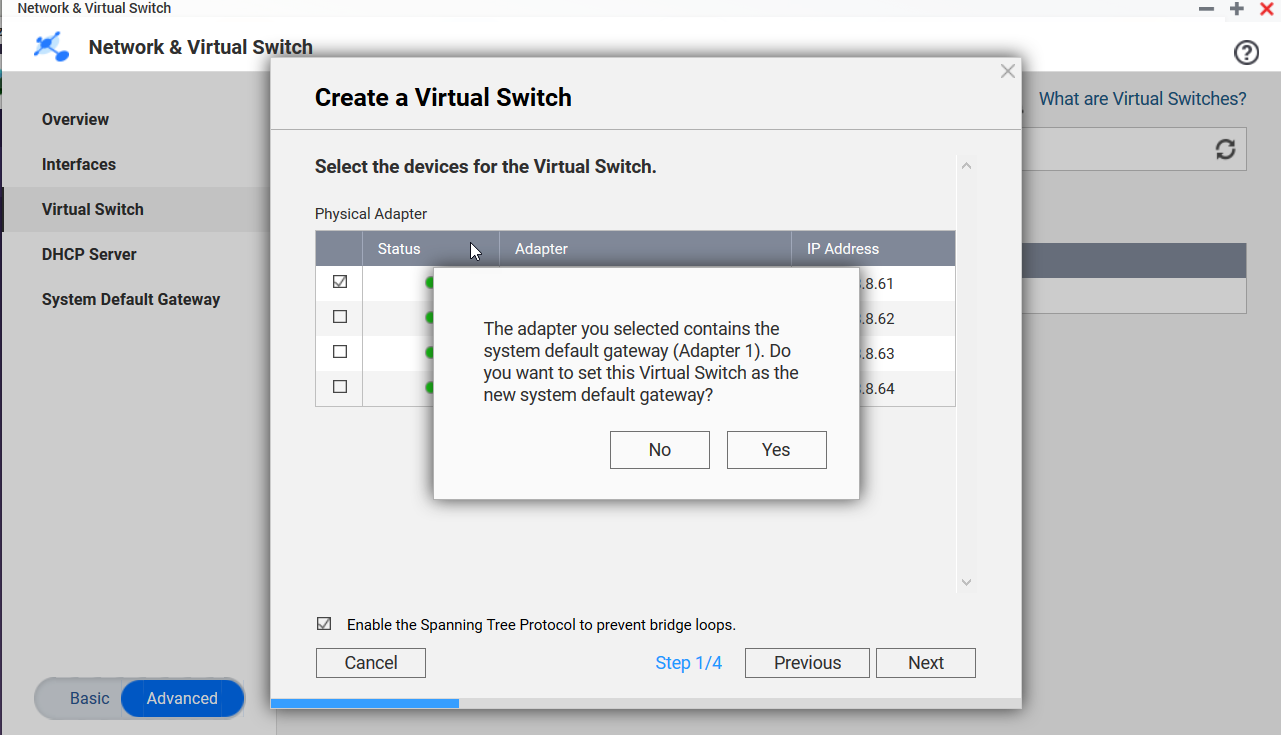Switch view mode to Basic
Screen dimensions: 1281x735
pos(89,698)
